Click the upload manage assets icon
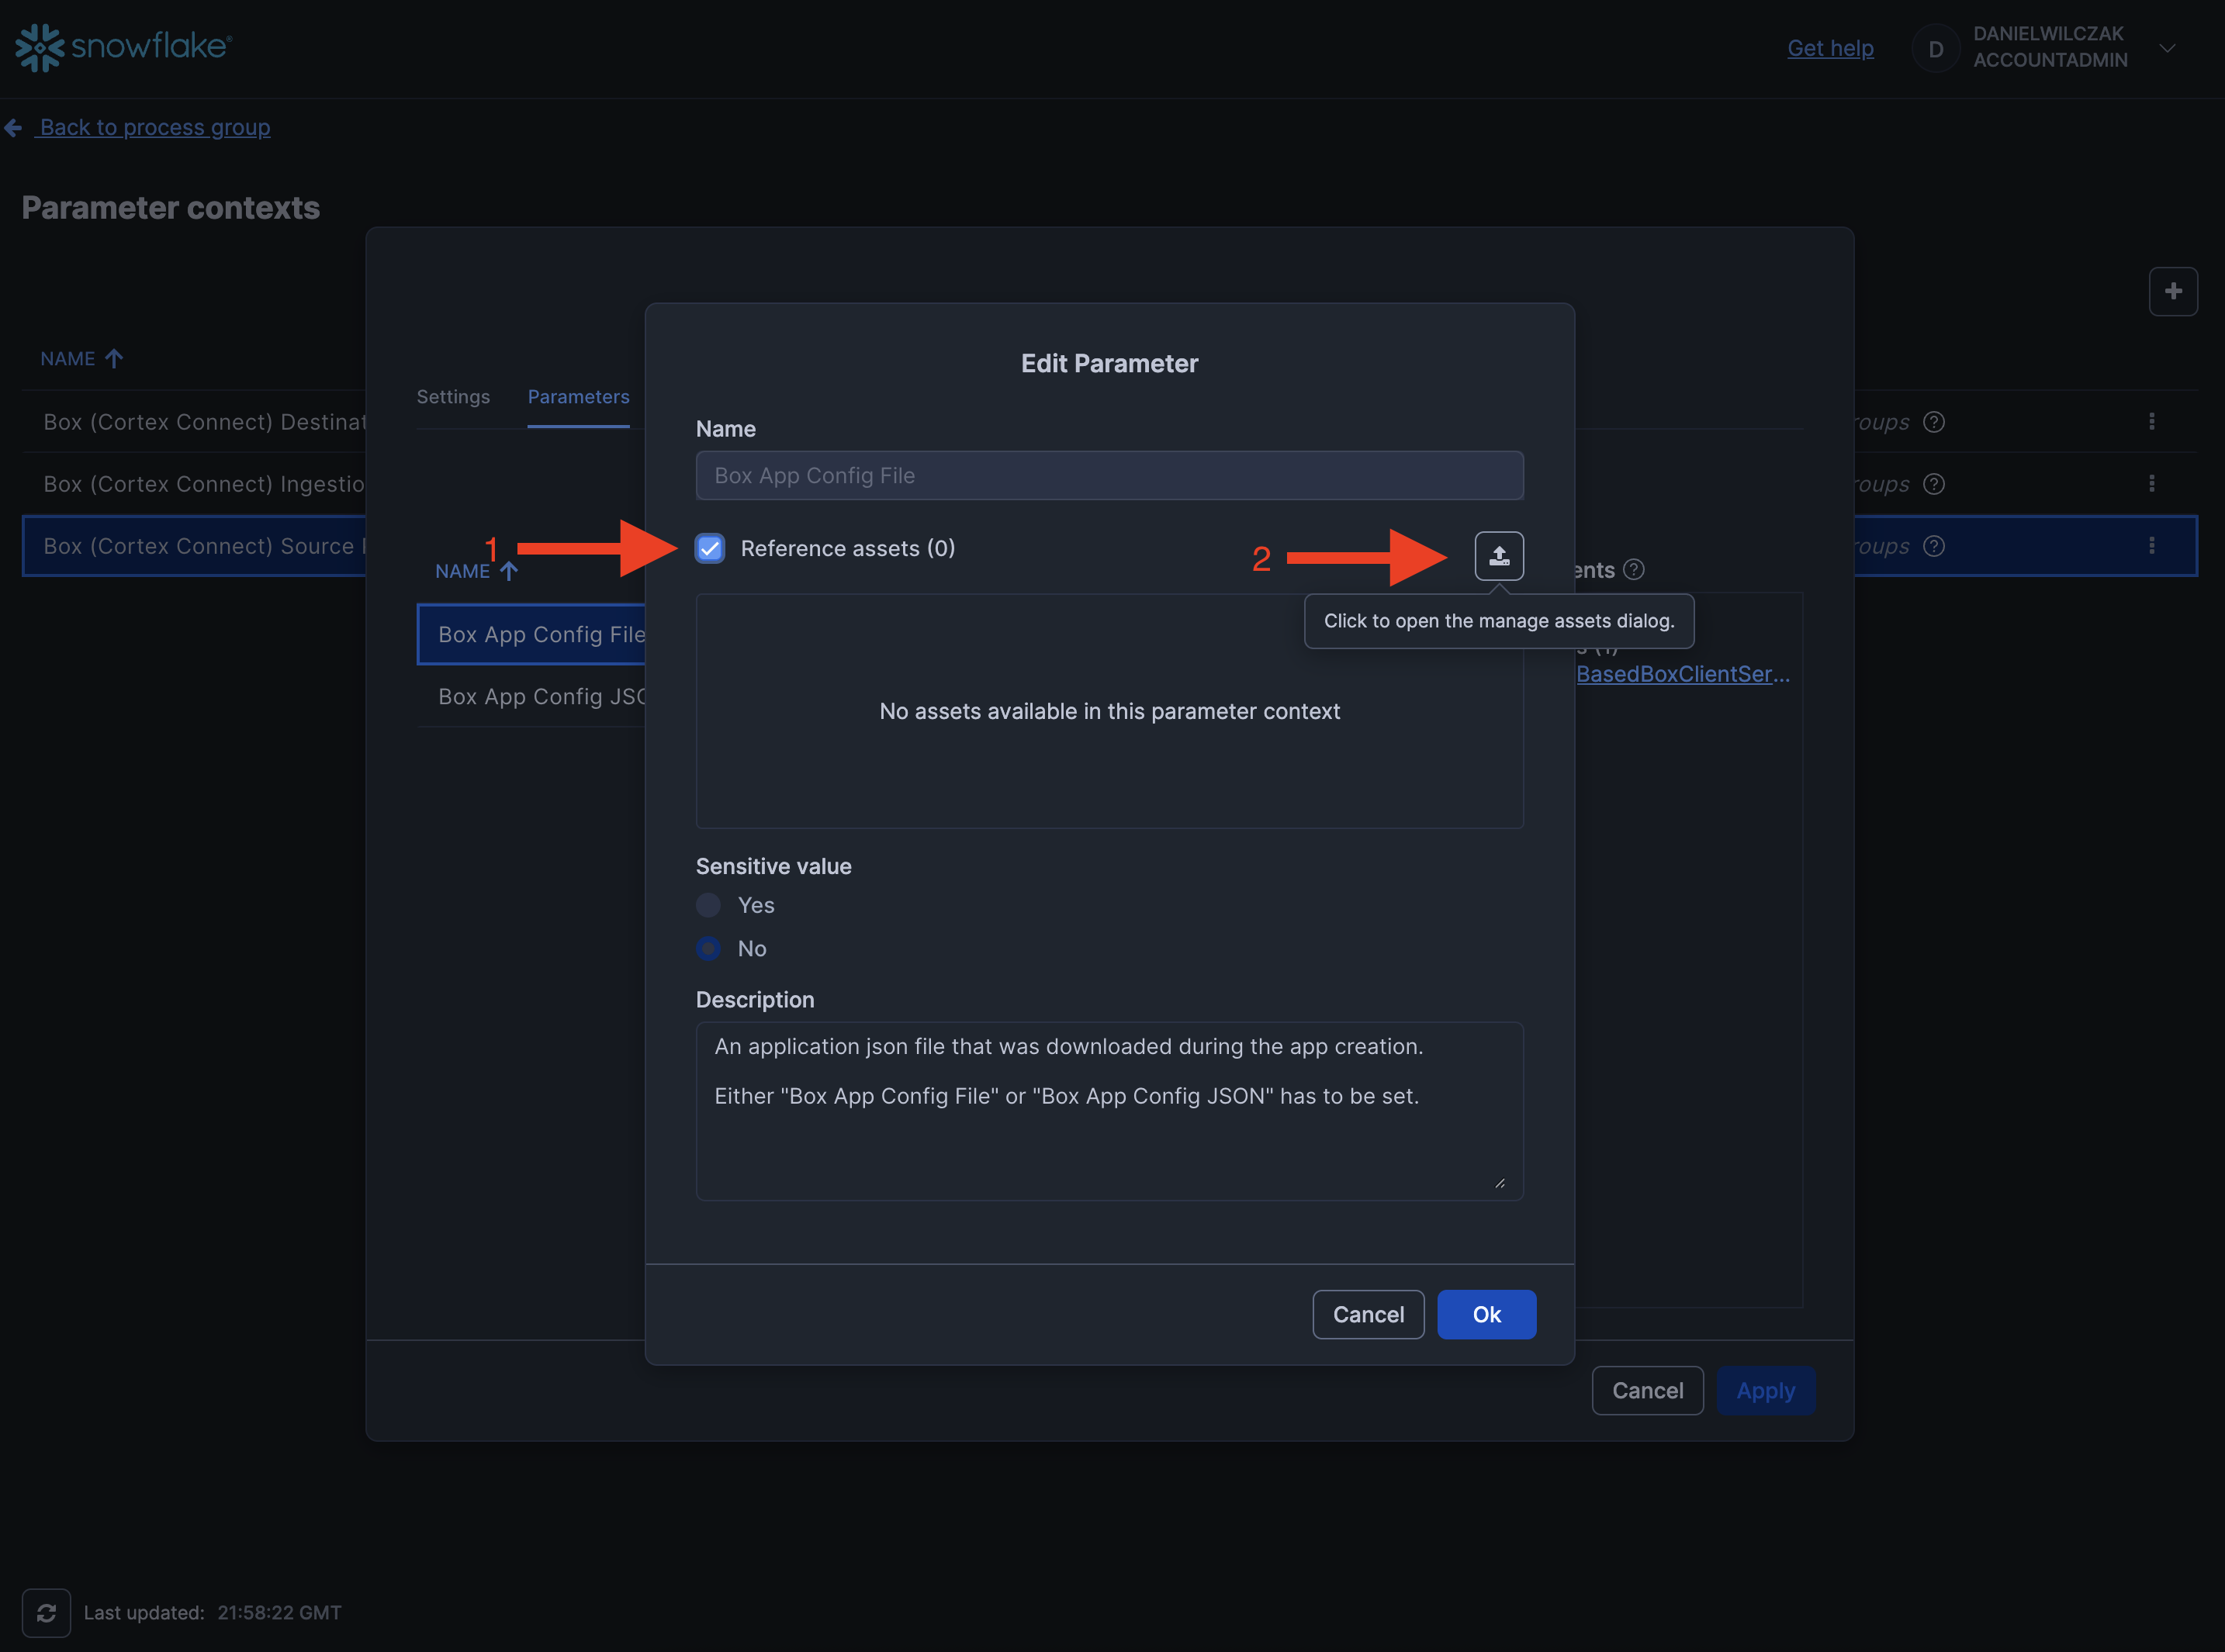This screenshot has width=2225, height=1652. click(x=1498, y=556)
